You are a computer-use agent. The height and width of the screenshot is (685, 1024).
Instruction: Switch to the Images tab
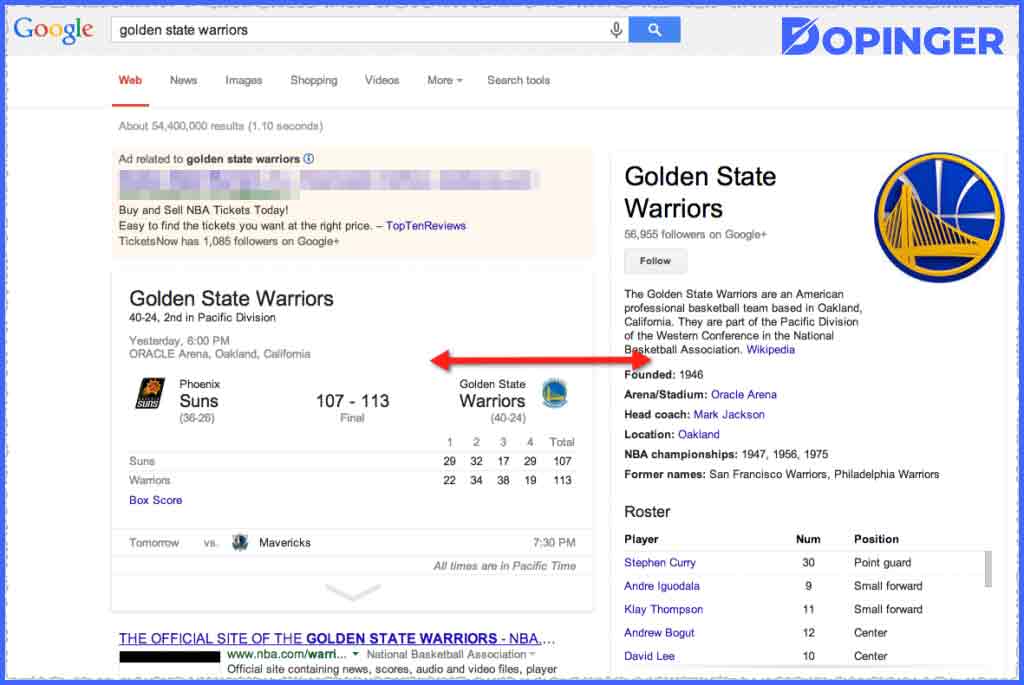tap(243, 80)
